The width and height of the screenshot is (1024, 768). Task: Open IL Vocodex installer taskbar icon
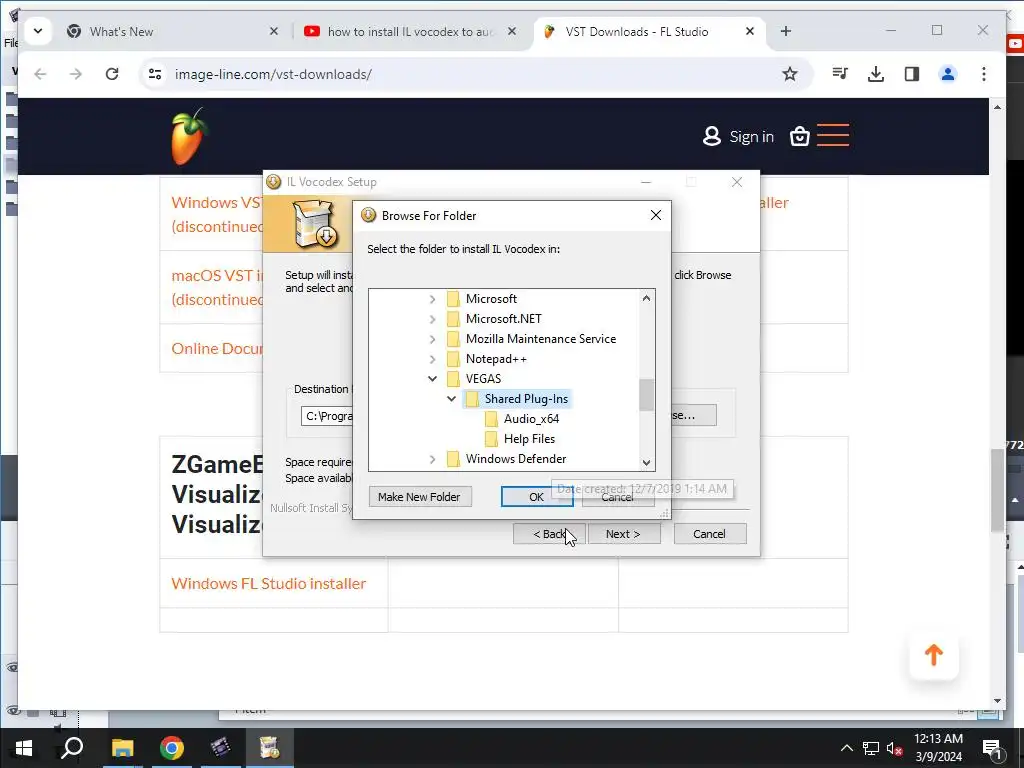pos(270,748)
